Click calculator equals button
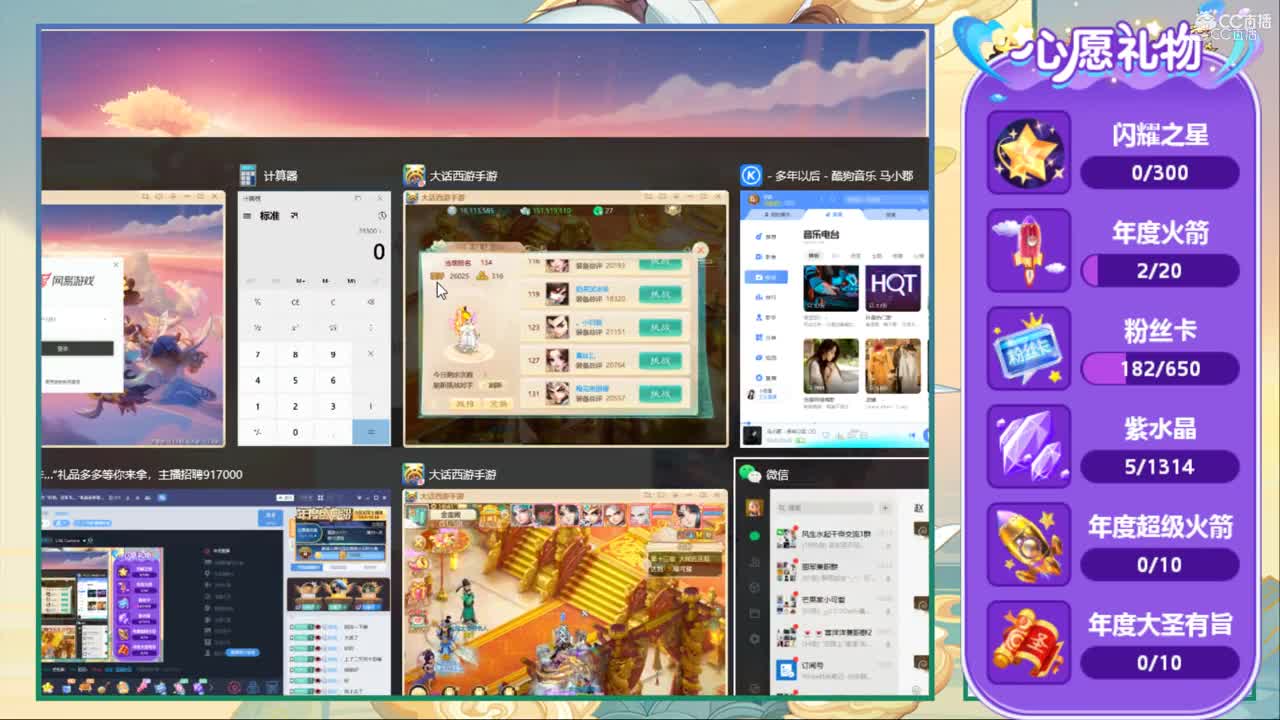Viewport: 1280px width, 720px height. pos(371,432)
